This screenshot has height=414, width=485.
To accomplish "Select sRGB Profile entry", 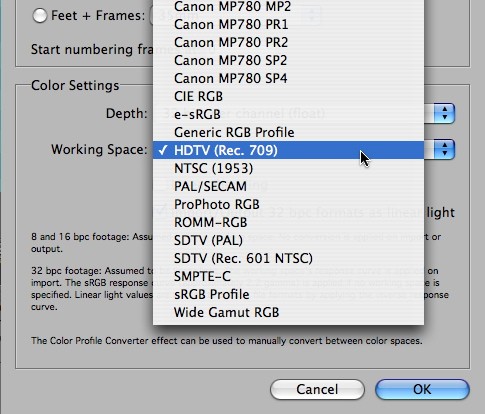I will click(288, 294).
